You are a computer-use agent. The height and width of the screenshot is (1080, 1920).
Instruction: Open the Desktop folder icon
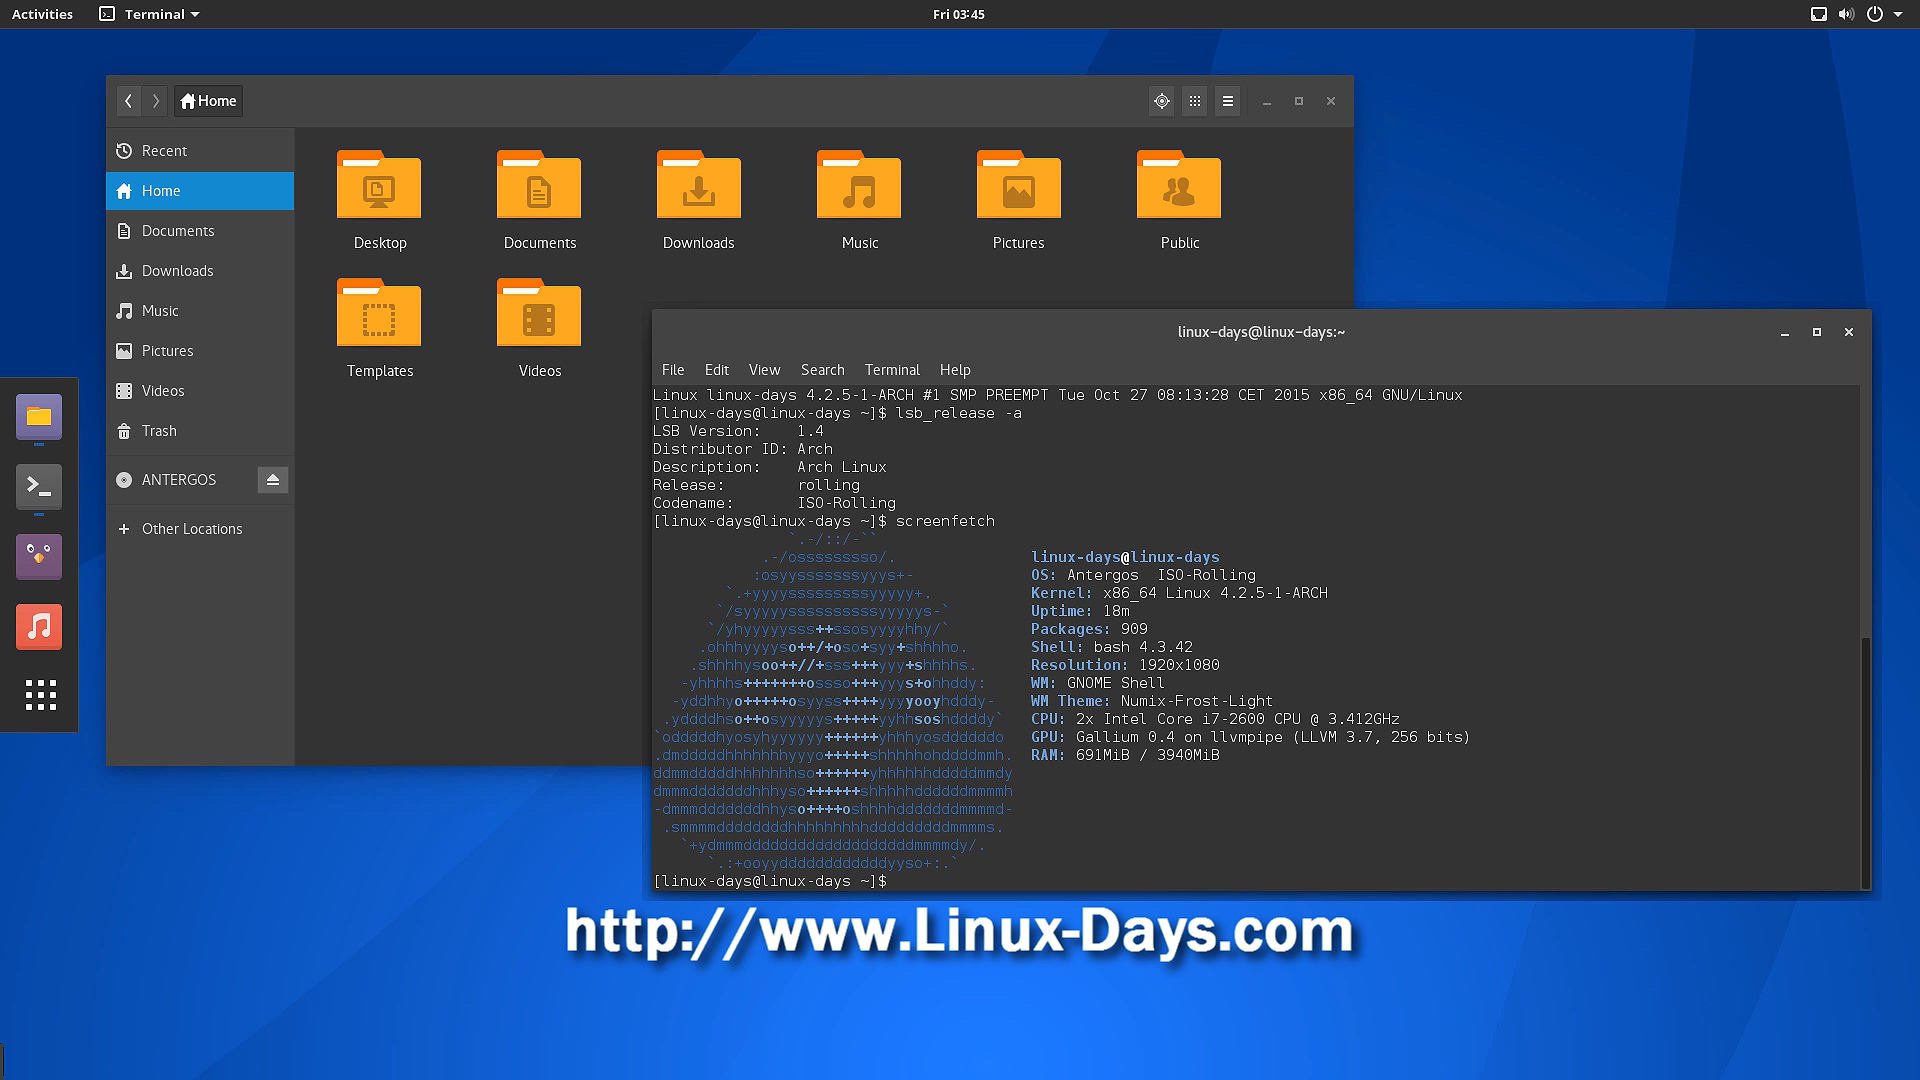379,185
